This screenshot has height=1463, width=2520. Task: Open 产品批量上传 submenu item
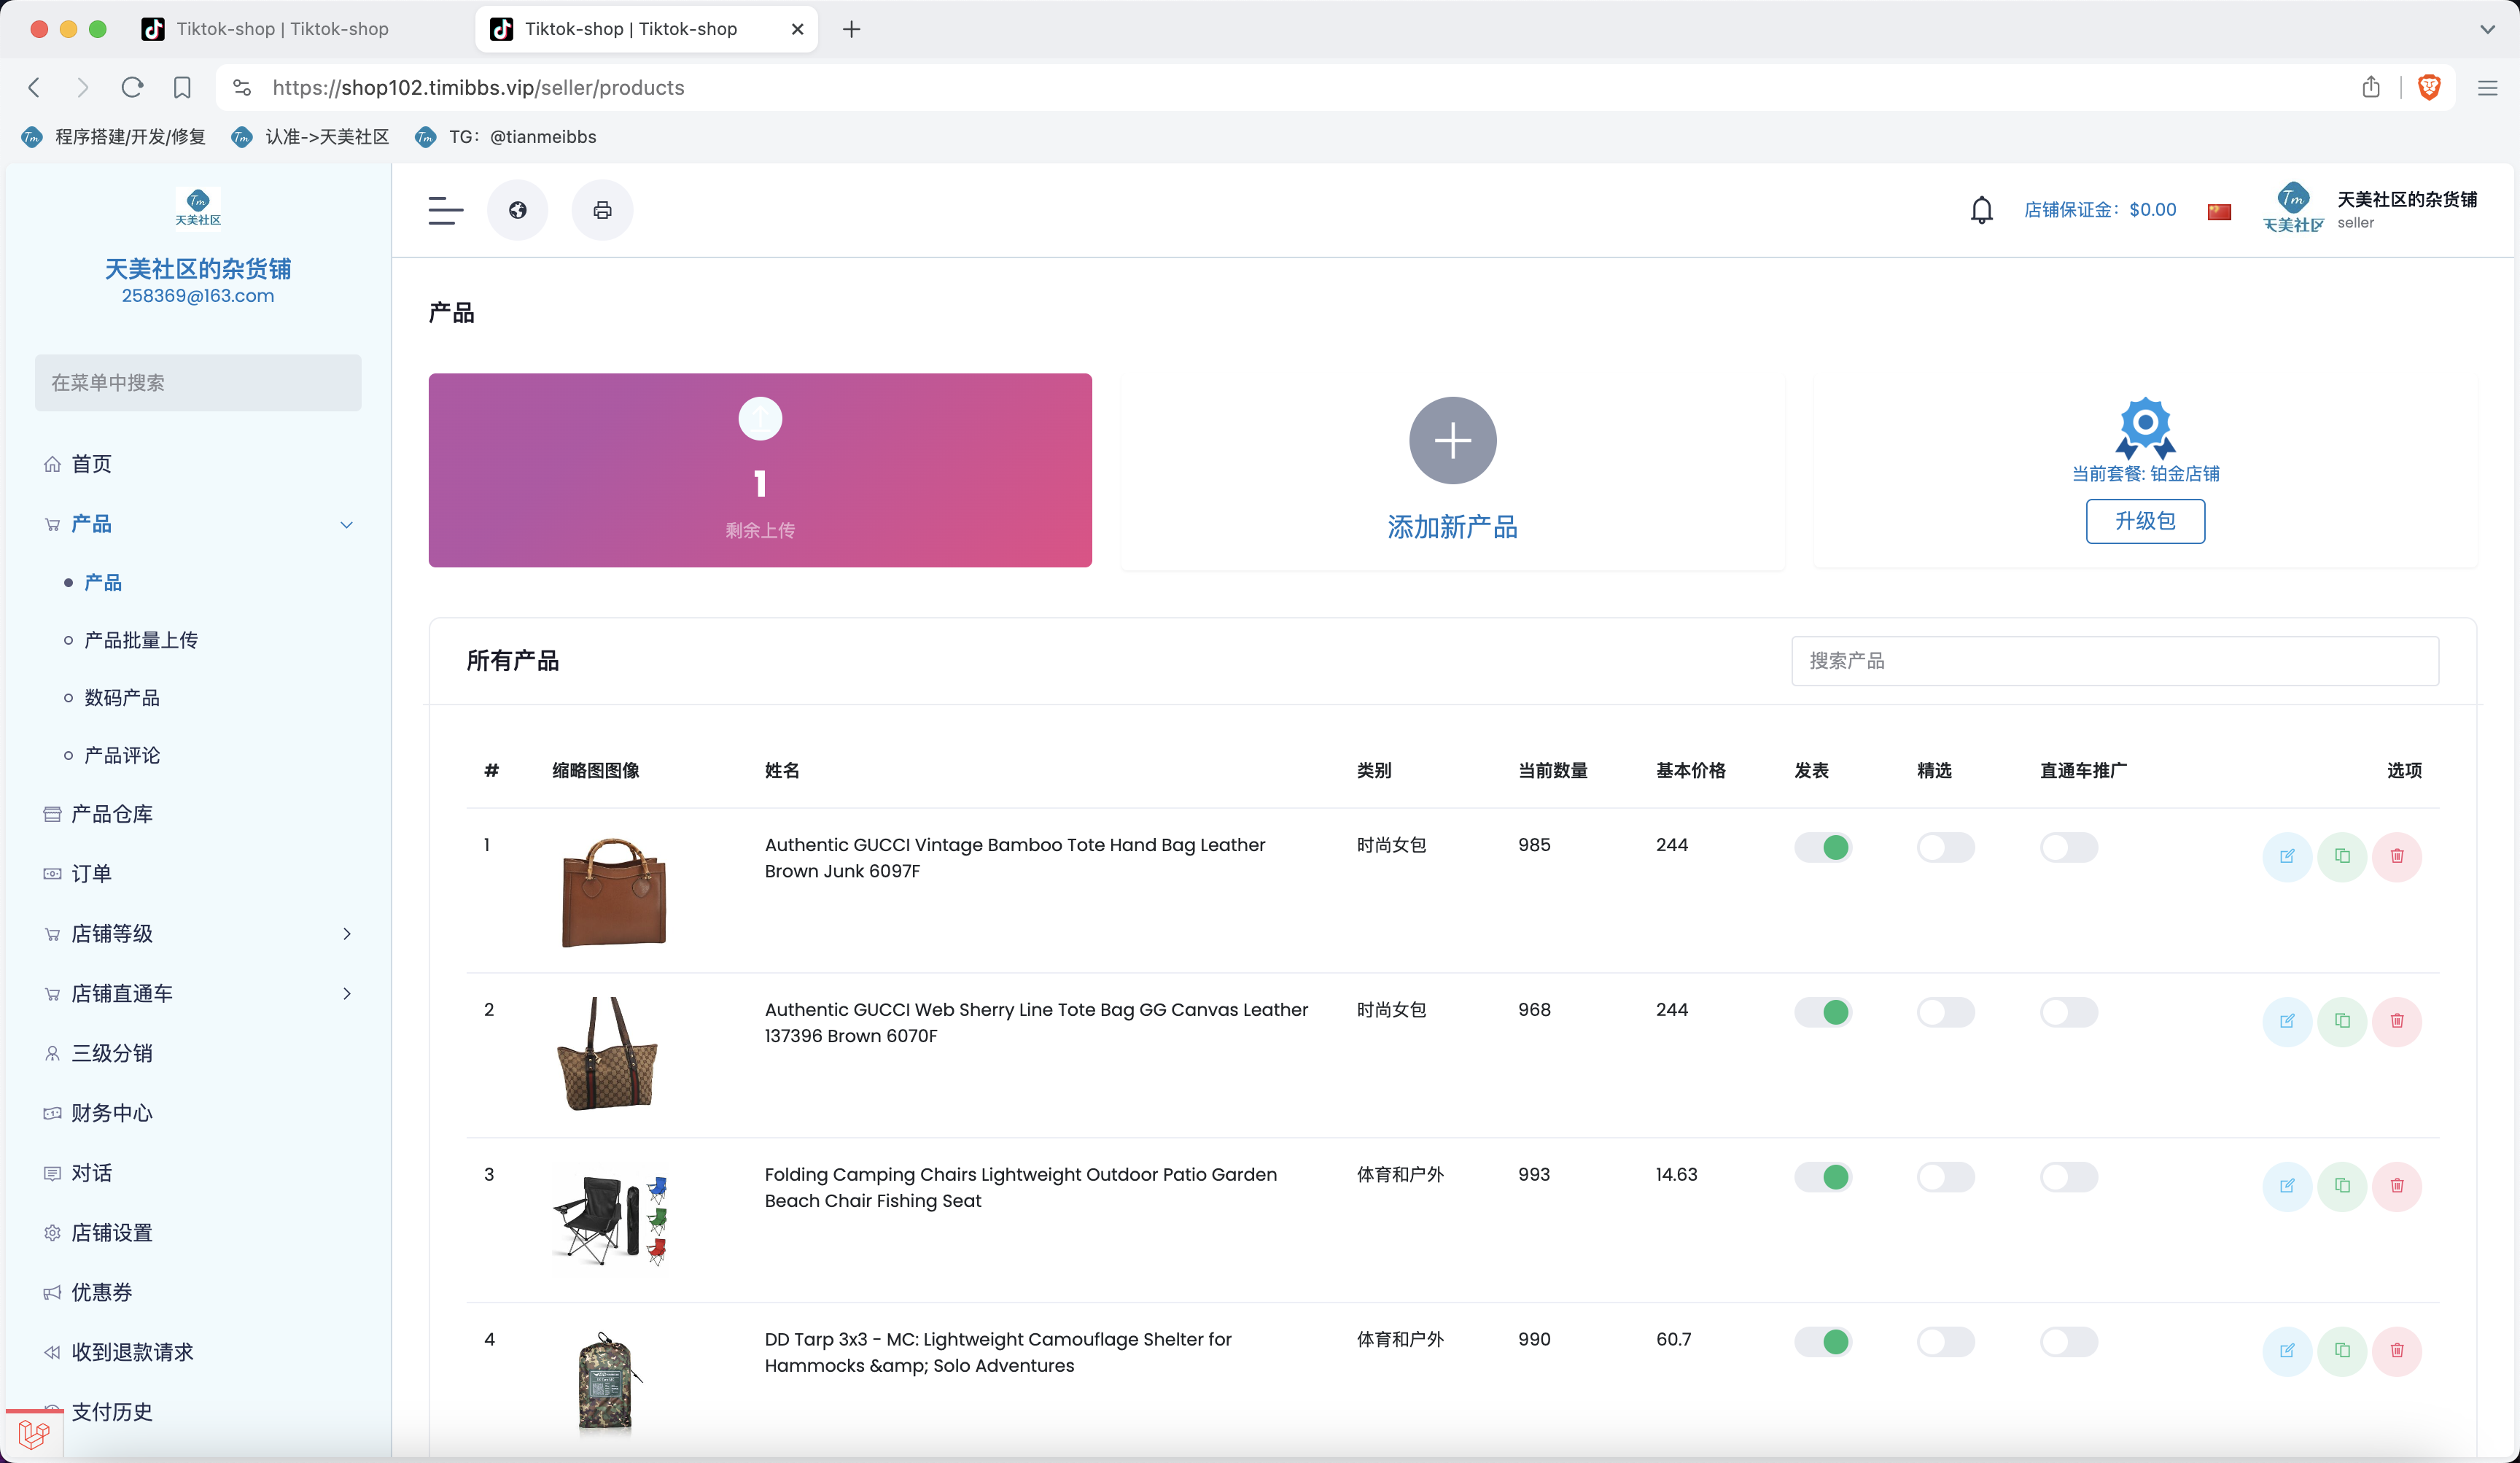pos(141,640)
